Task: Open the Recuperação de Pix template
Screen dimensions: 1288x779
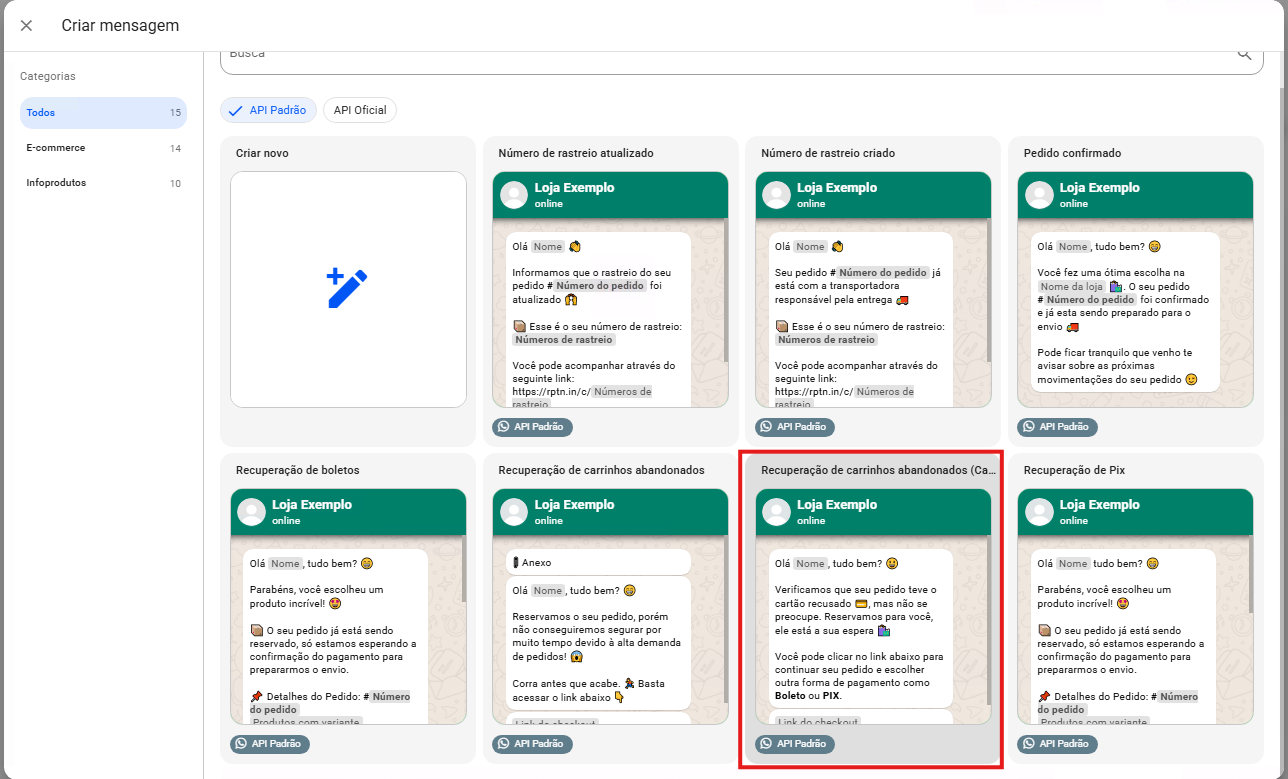Action: coord(1135,610)
